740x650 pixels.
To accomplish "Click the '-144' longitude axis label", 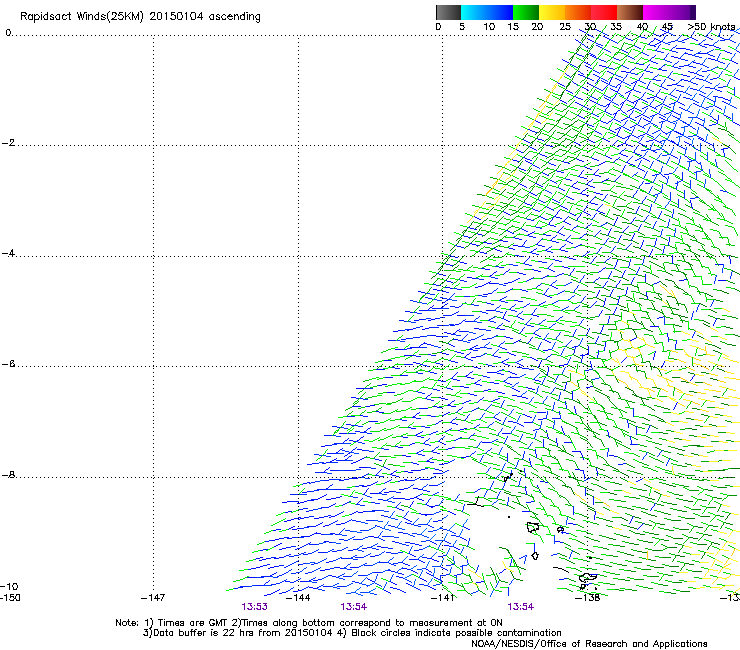I will click(x=298, y=598).
